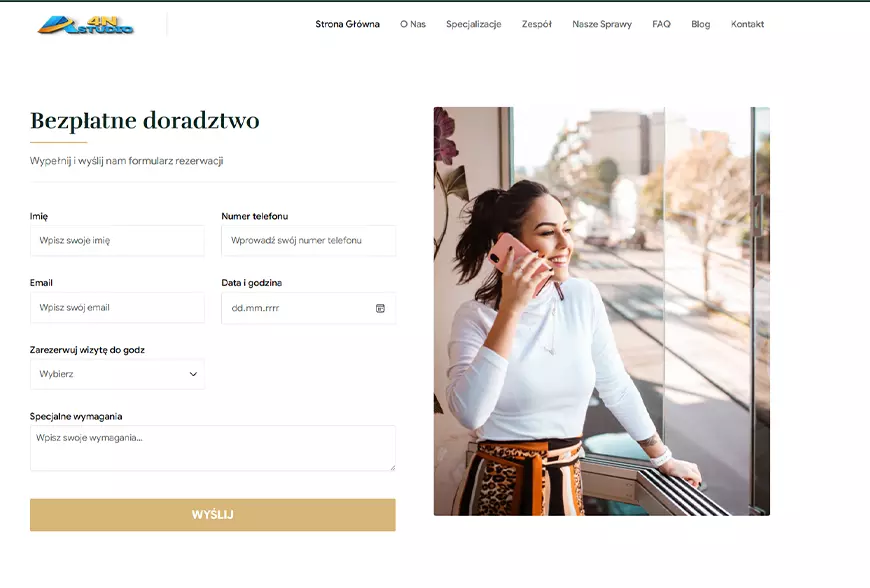This screenshot has height=588, width=870.
Task: Click the Numer telefonu field
Action: tap(308, 240)
